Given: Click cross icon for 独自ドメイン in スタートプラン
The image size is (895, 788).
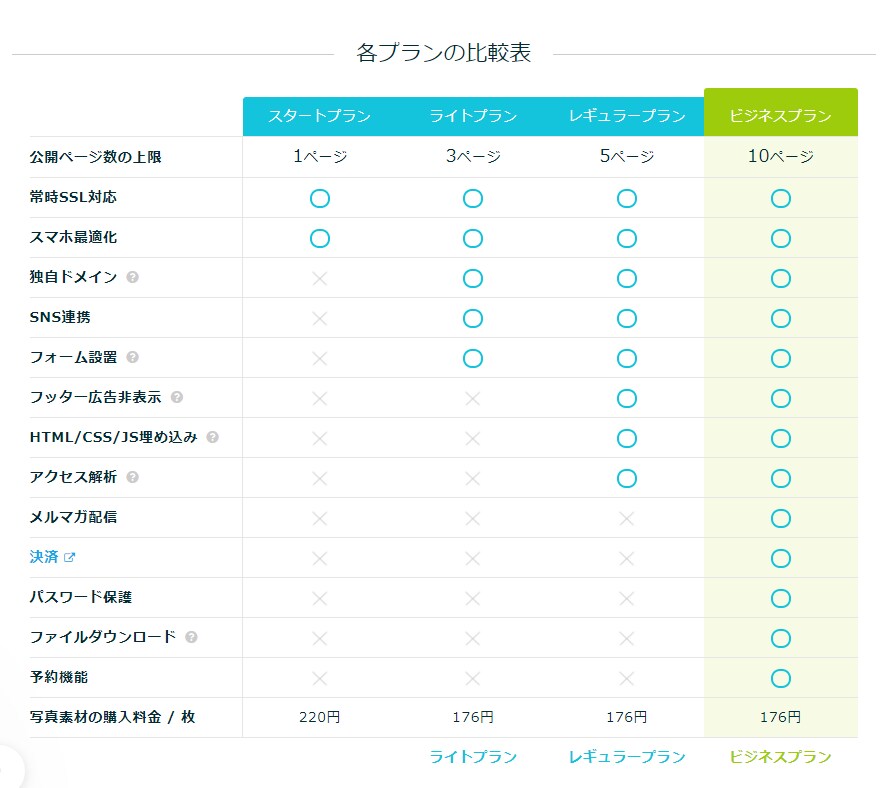Looking at the screenshot, I should click(320, 278).
